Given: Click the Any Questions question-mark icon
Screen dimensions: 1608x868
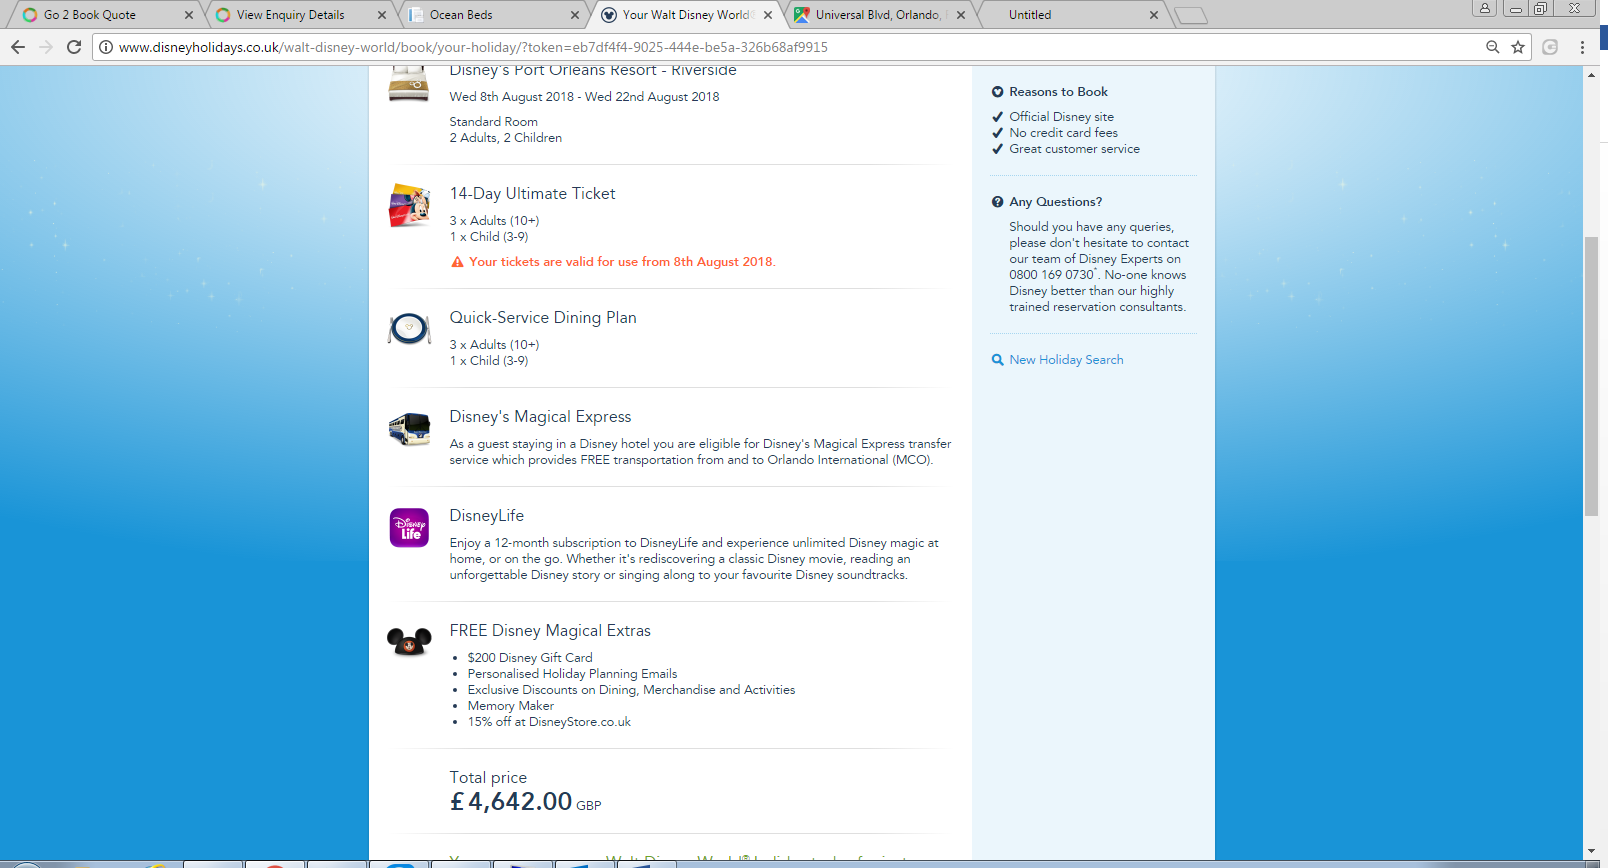Looking at the screenshot, I should click(x=997, y=202).
